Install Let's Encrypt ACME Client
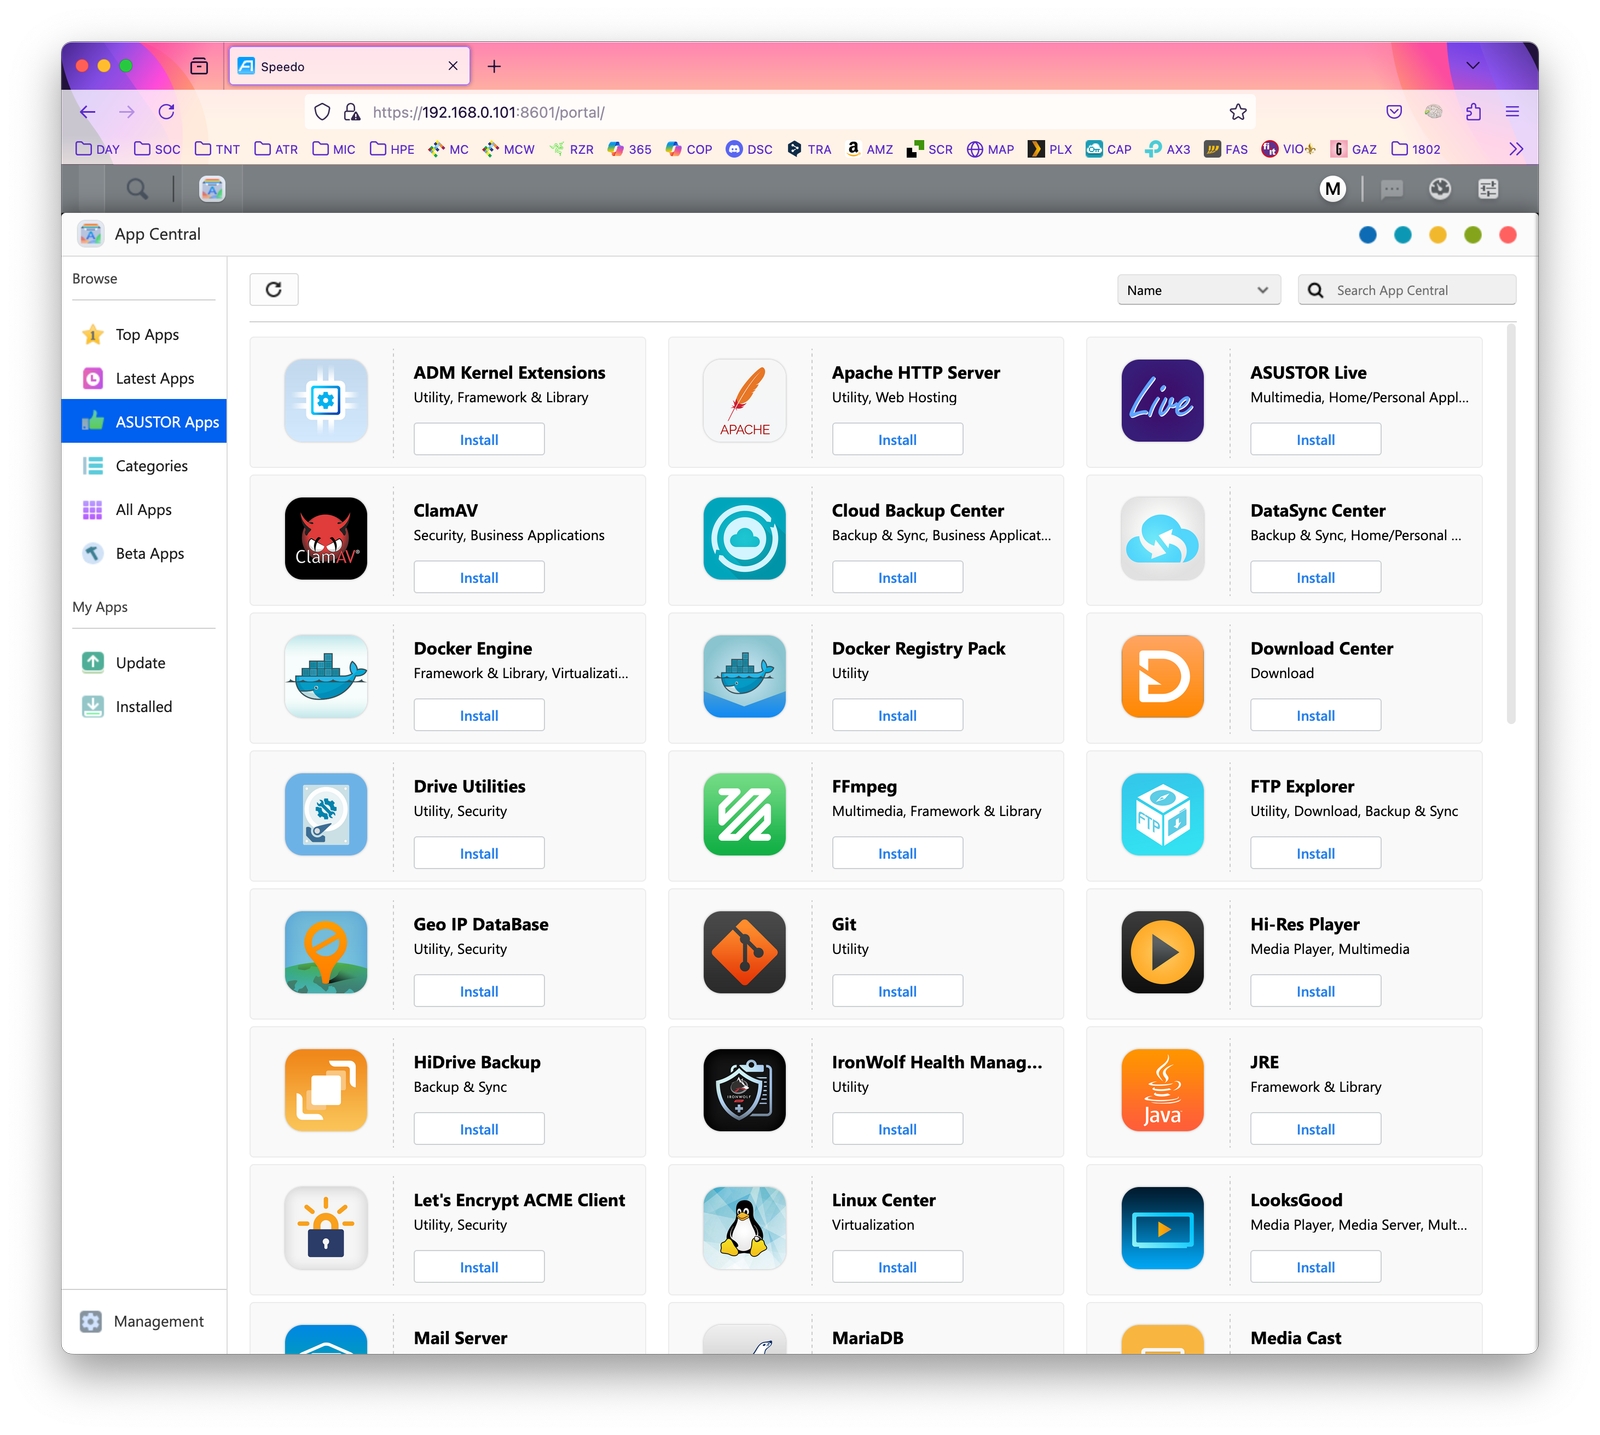Image resolution: width=1600 pixels, height=1435 pixels. [x=479, y=1268]
